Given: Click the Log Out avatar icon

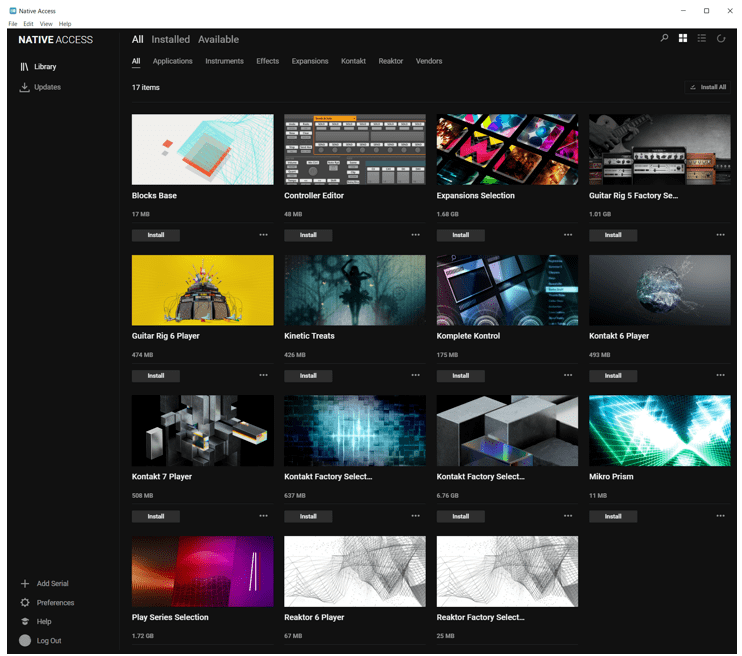Looking at the screenshot, I should click(x=25, y=640).
